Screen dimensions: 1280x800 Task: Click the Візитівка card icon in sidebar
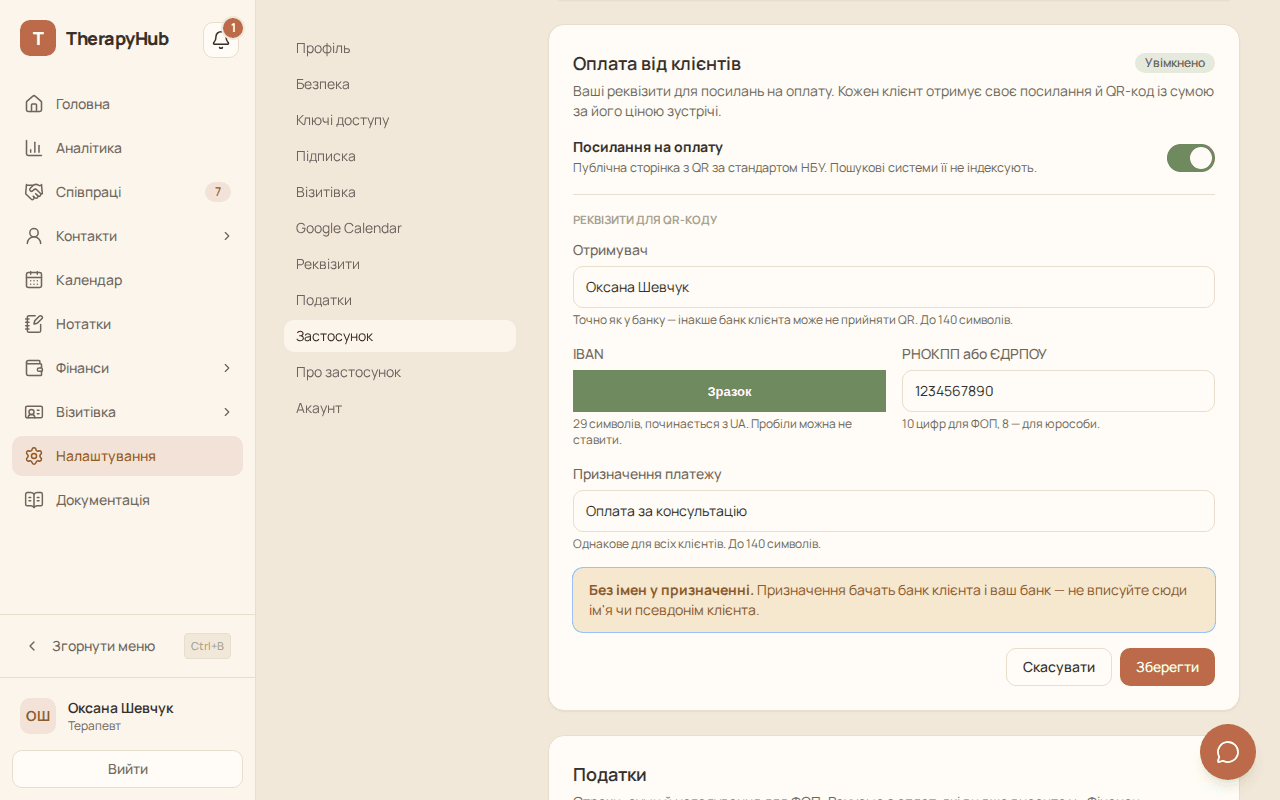click(x=34, y=412)
